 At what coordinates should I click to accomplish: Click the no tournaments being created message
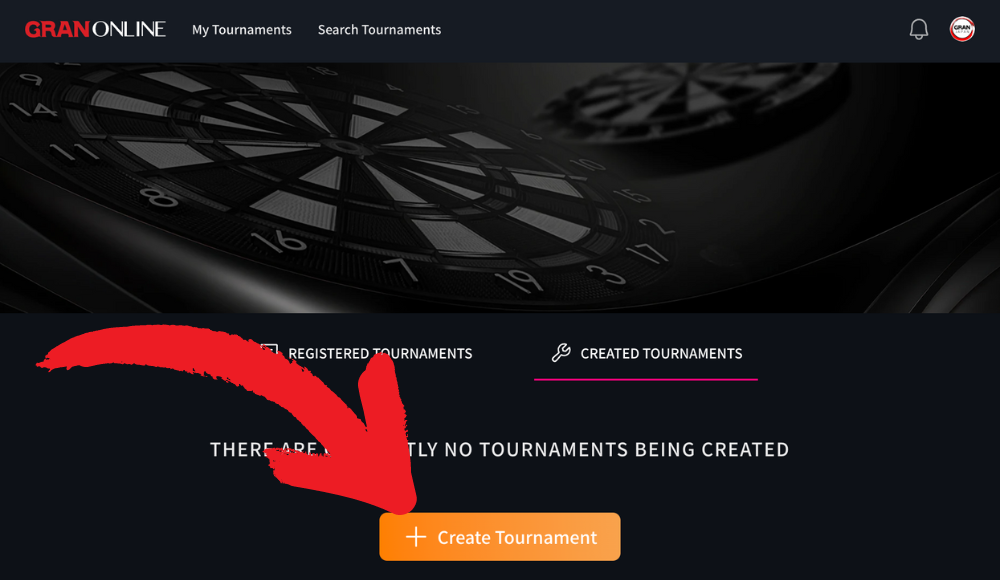pyautogui.click(x=500, y=449)
